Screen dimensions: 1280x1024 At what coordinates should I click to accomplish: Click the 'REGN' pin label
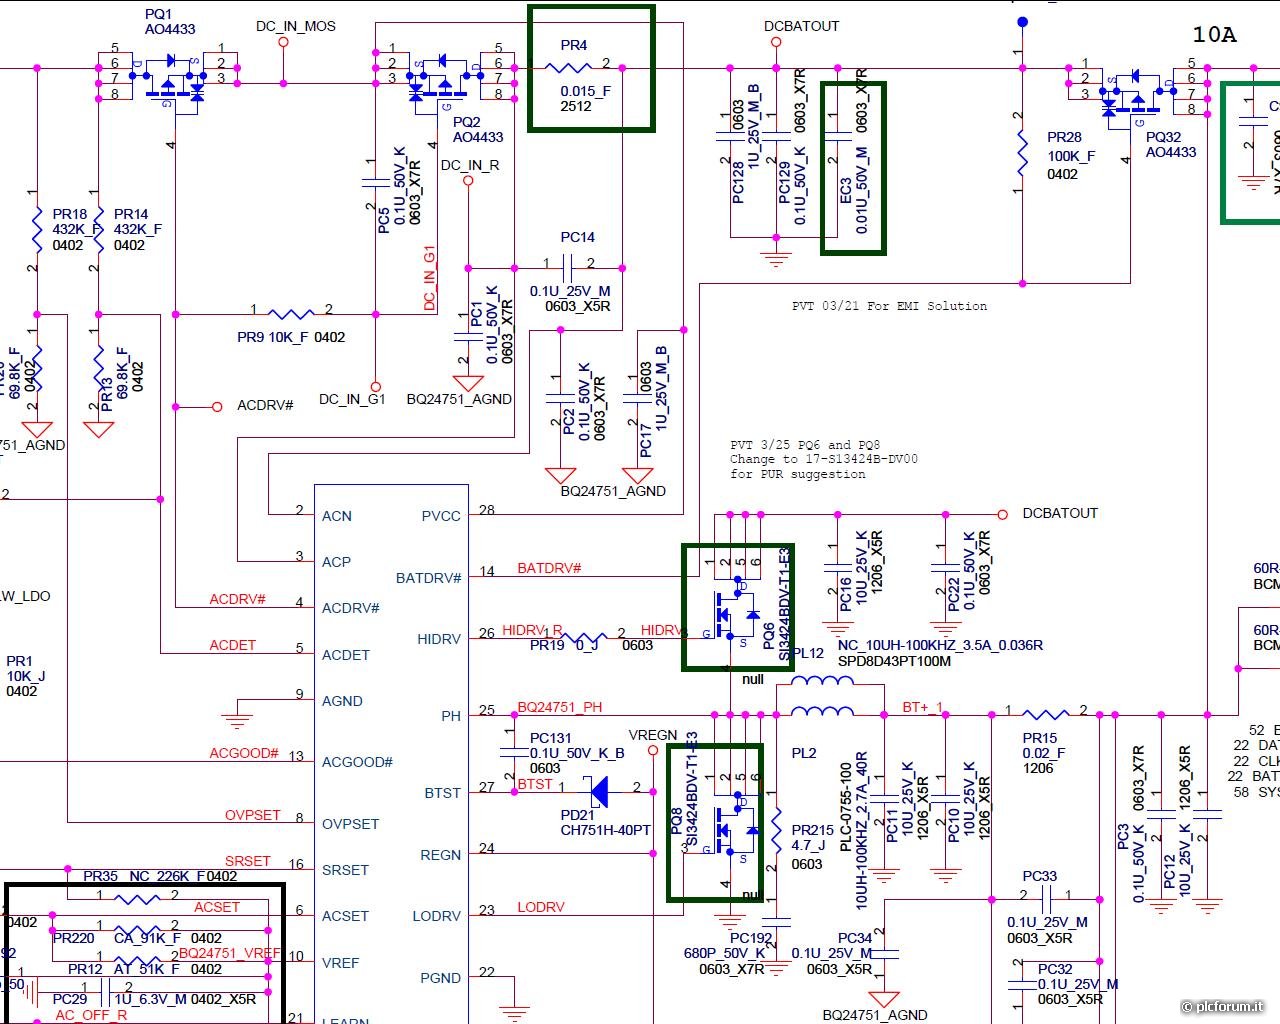click(x=441, y=855)
